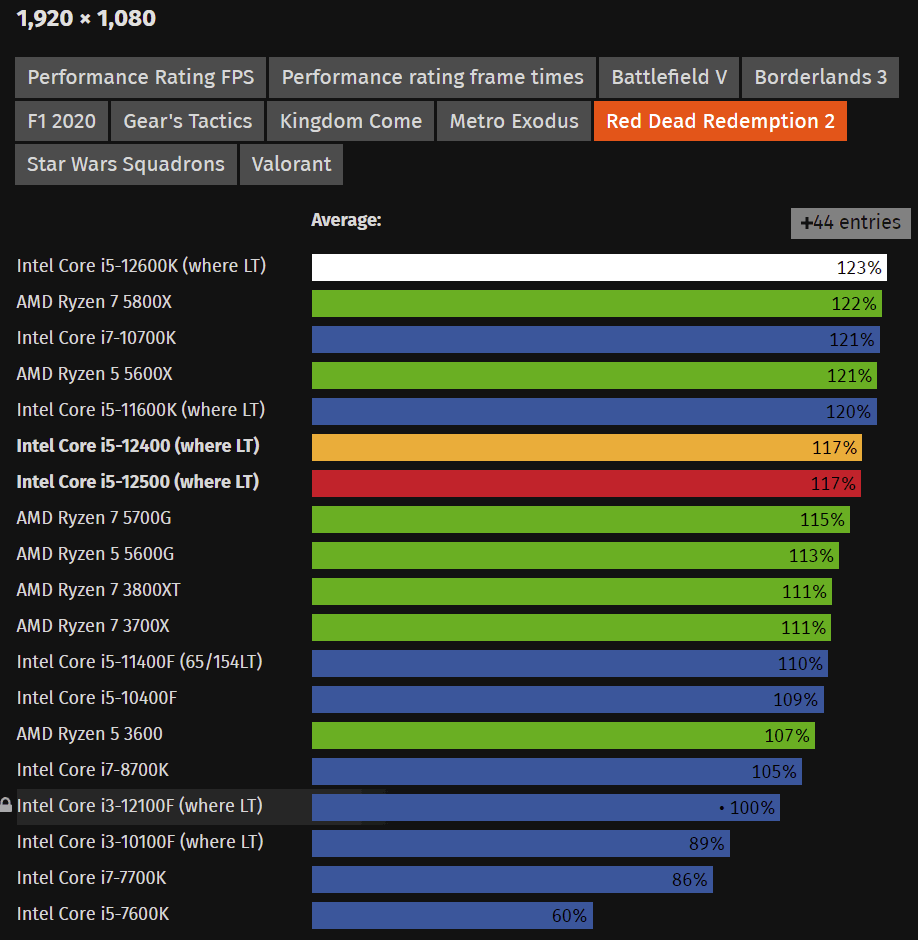The width and height of the screenshot is (918, 940).
Task: Click the bold Intel Core i5-12500 label
Action: click(x=138, y=481)
